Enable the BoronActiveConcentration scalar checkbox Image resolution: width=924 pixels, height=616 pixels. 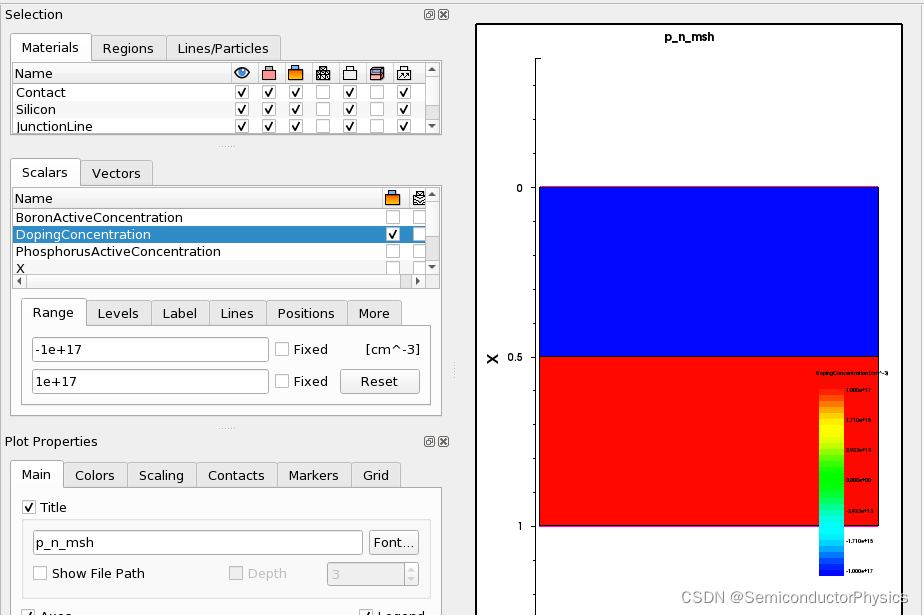tap(392, 218)
